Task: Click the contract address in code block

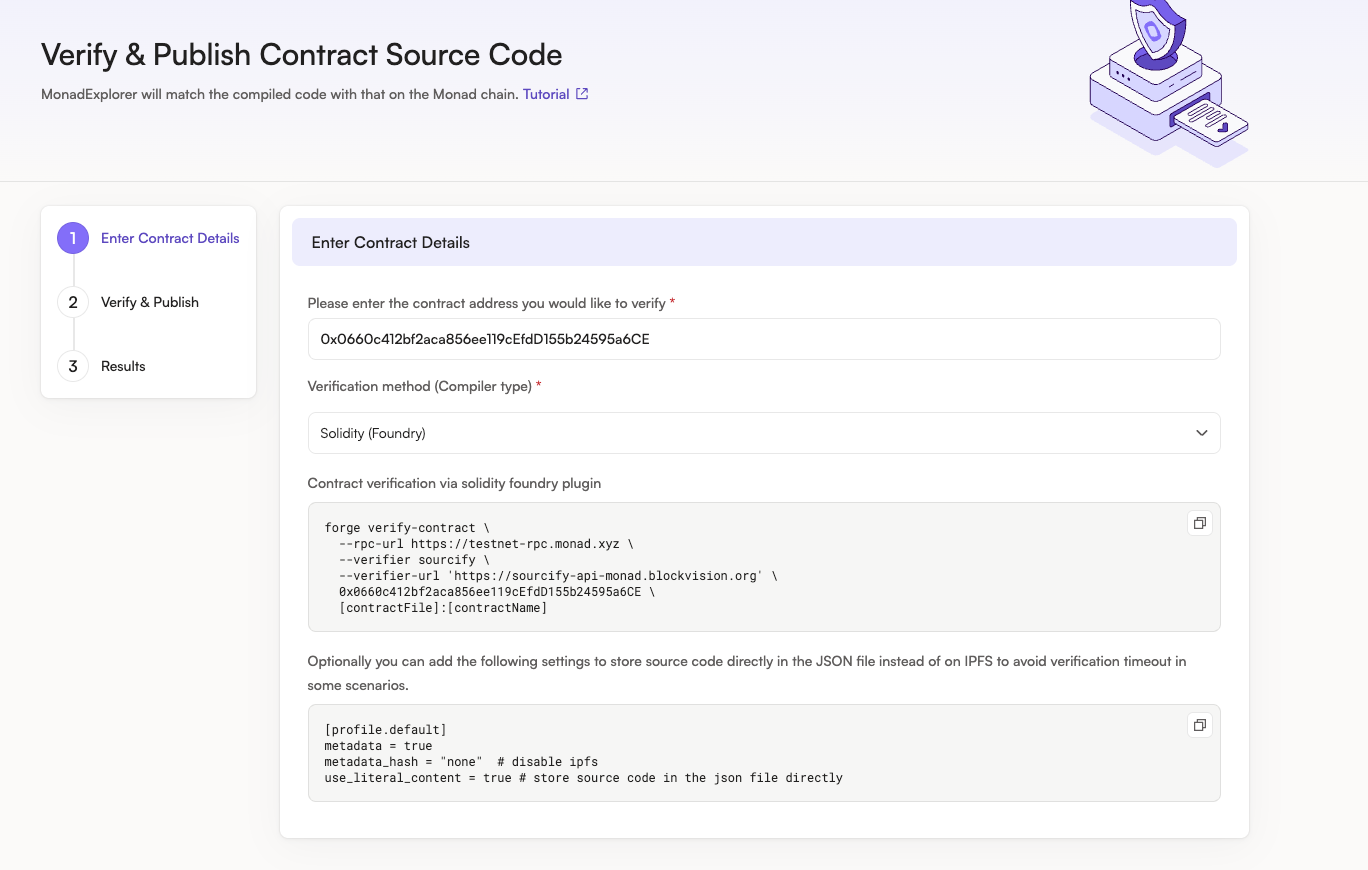Action: (x=490, y=592)
